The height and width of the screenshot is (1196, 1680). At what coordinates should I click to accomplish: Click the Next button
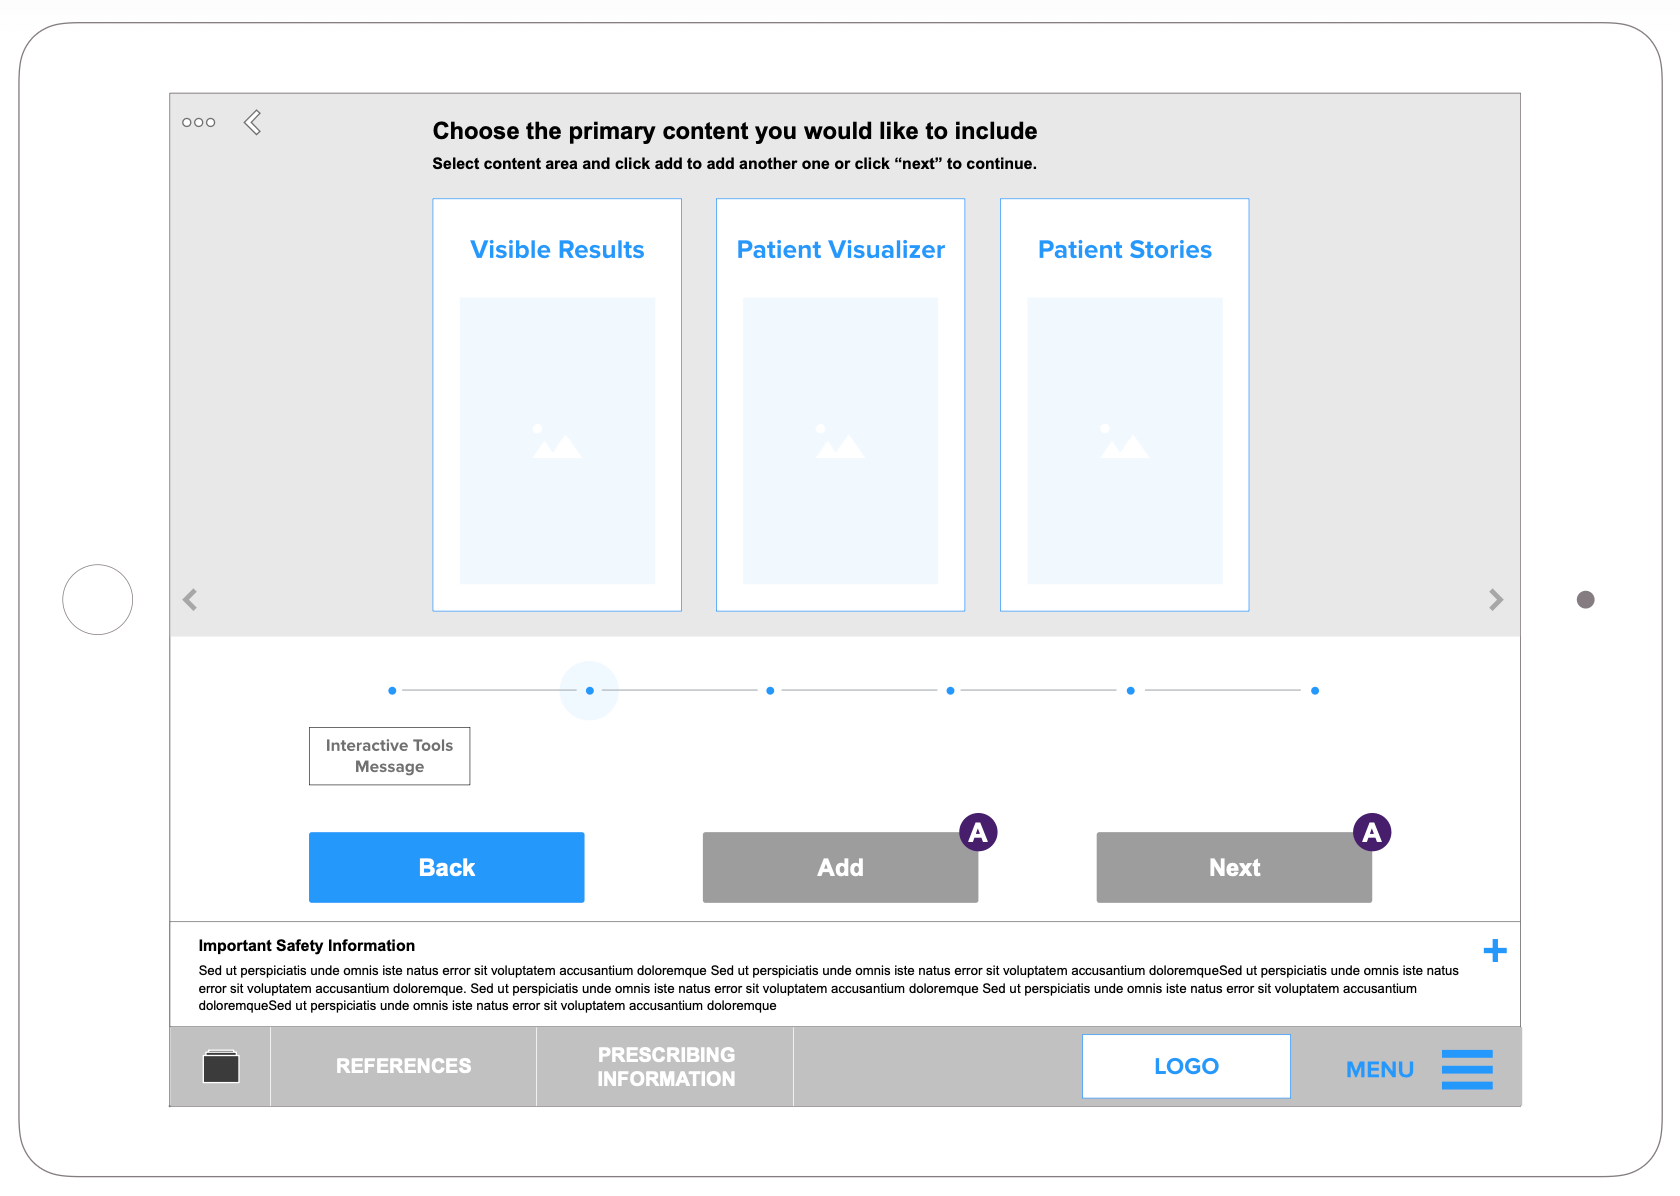point(1233,868)
